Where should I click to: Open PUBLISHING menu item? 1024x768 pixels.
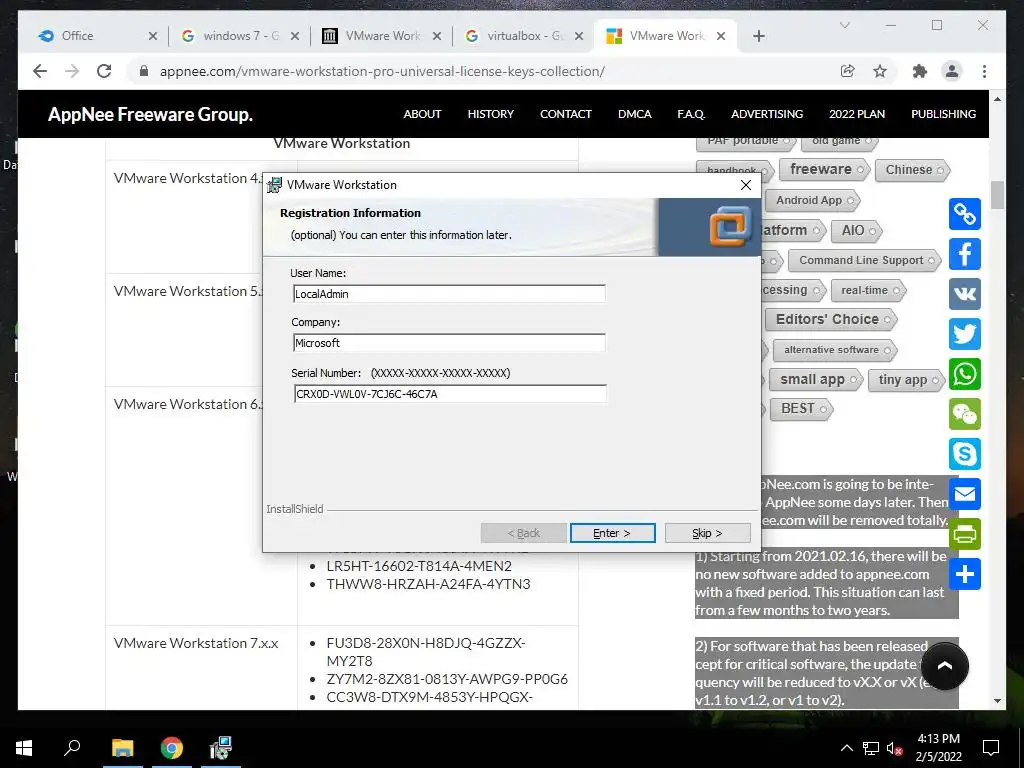pyautogui.click(x=944, y=114)
